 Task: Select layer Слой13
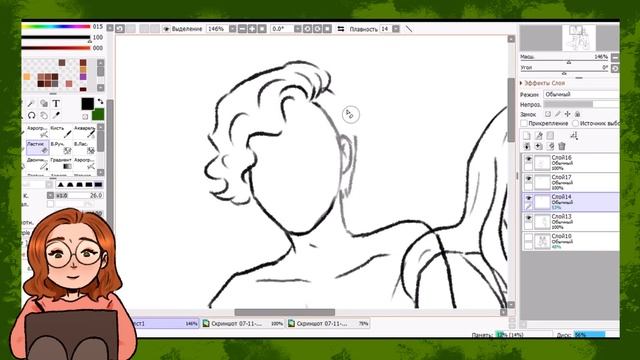[x=570, y=222]
